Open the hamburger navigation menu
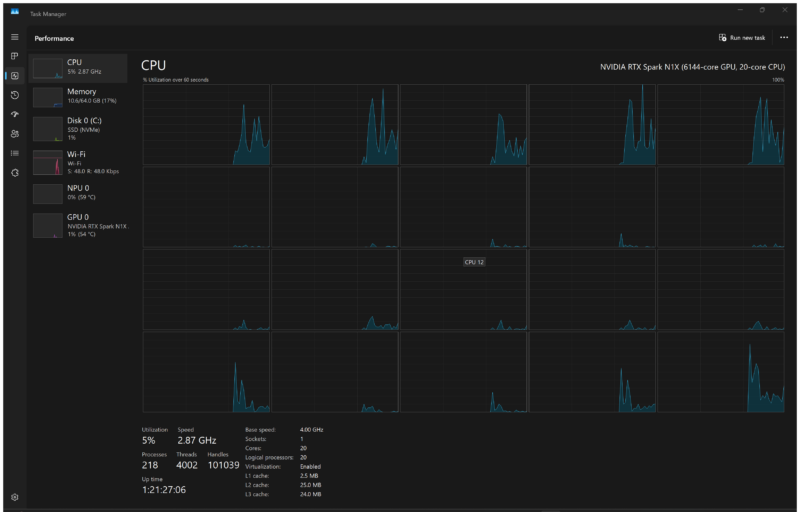This screenshot has width=800, height=512. pos(15,37)
